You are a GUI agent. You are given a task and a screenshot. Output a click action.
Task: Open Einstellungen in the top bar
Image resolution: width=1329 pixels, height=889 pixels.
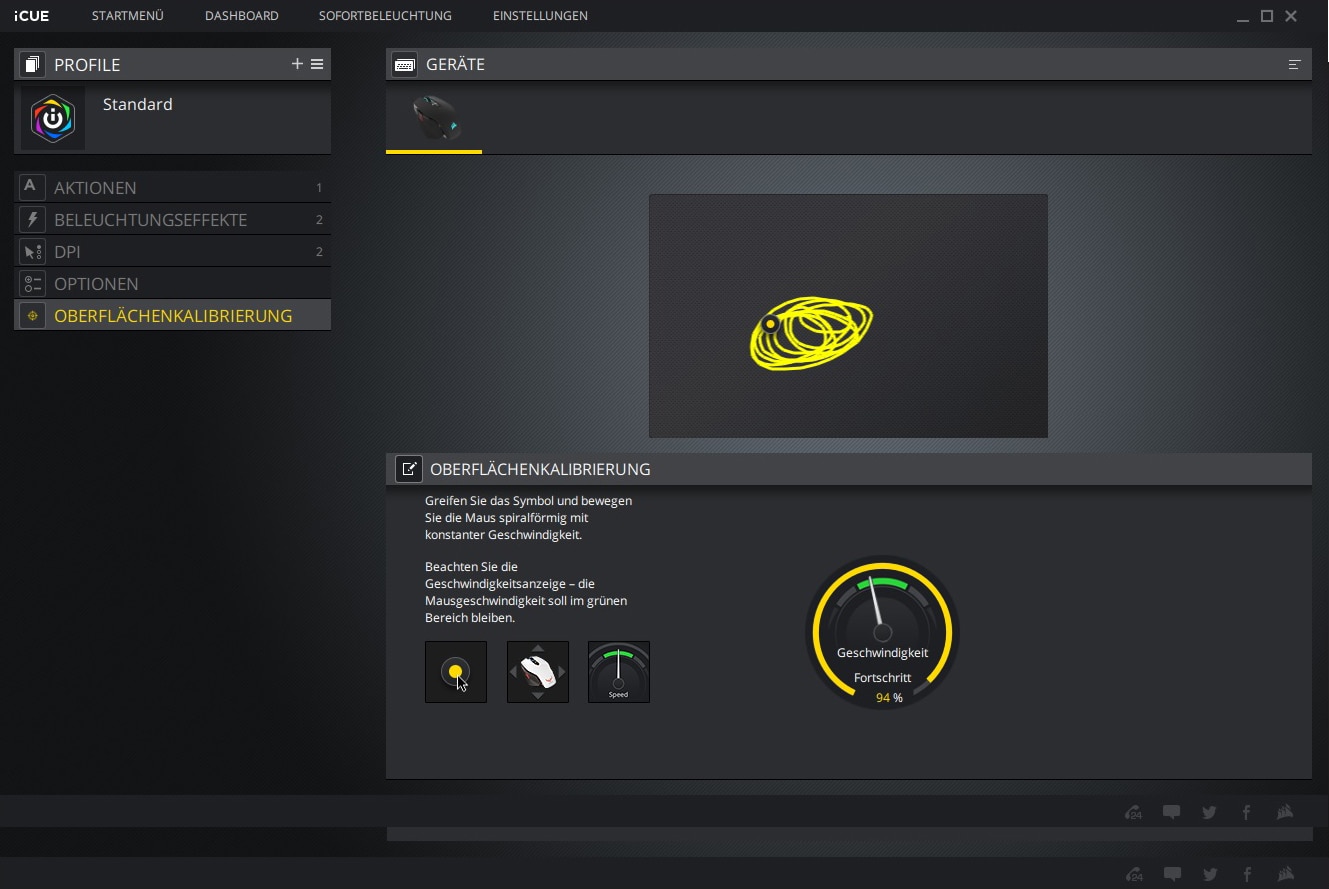(540, 16)
